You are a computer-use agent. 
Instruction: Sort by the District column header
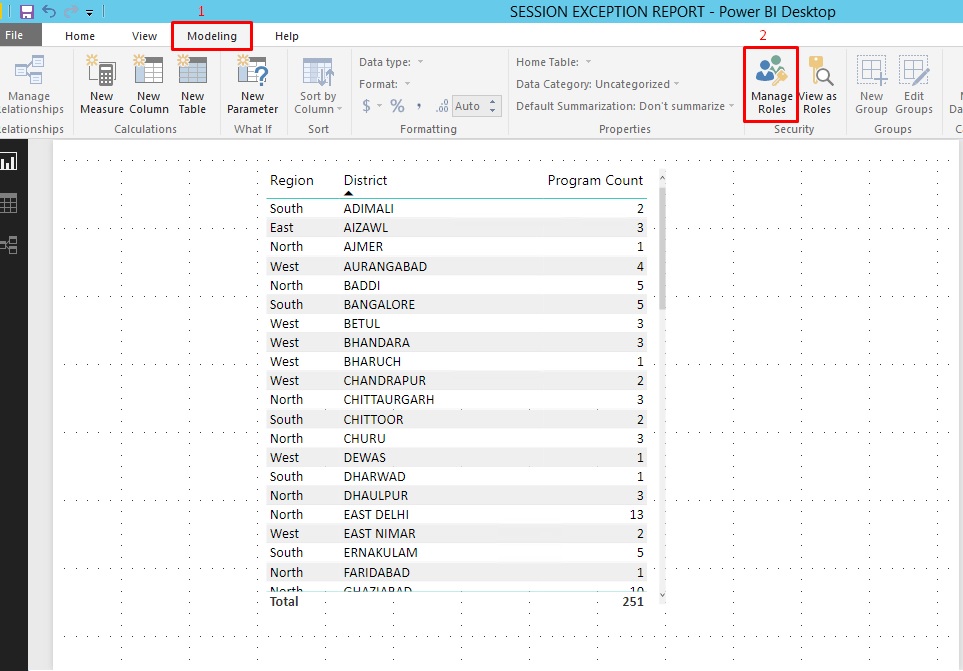click(365, 180)
